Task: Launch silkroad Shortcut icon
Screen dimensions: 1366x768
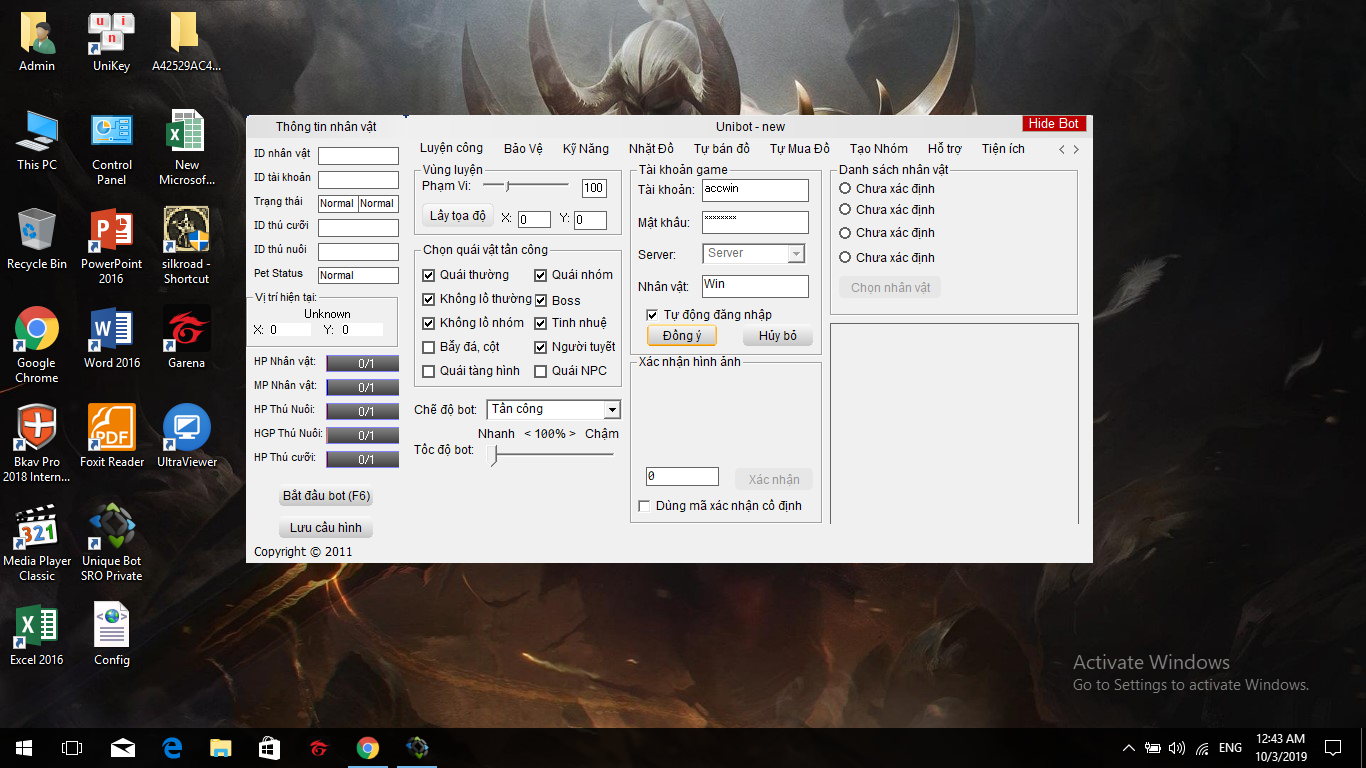Action: (186, 247)
